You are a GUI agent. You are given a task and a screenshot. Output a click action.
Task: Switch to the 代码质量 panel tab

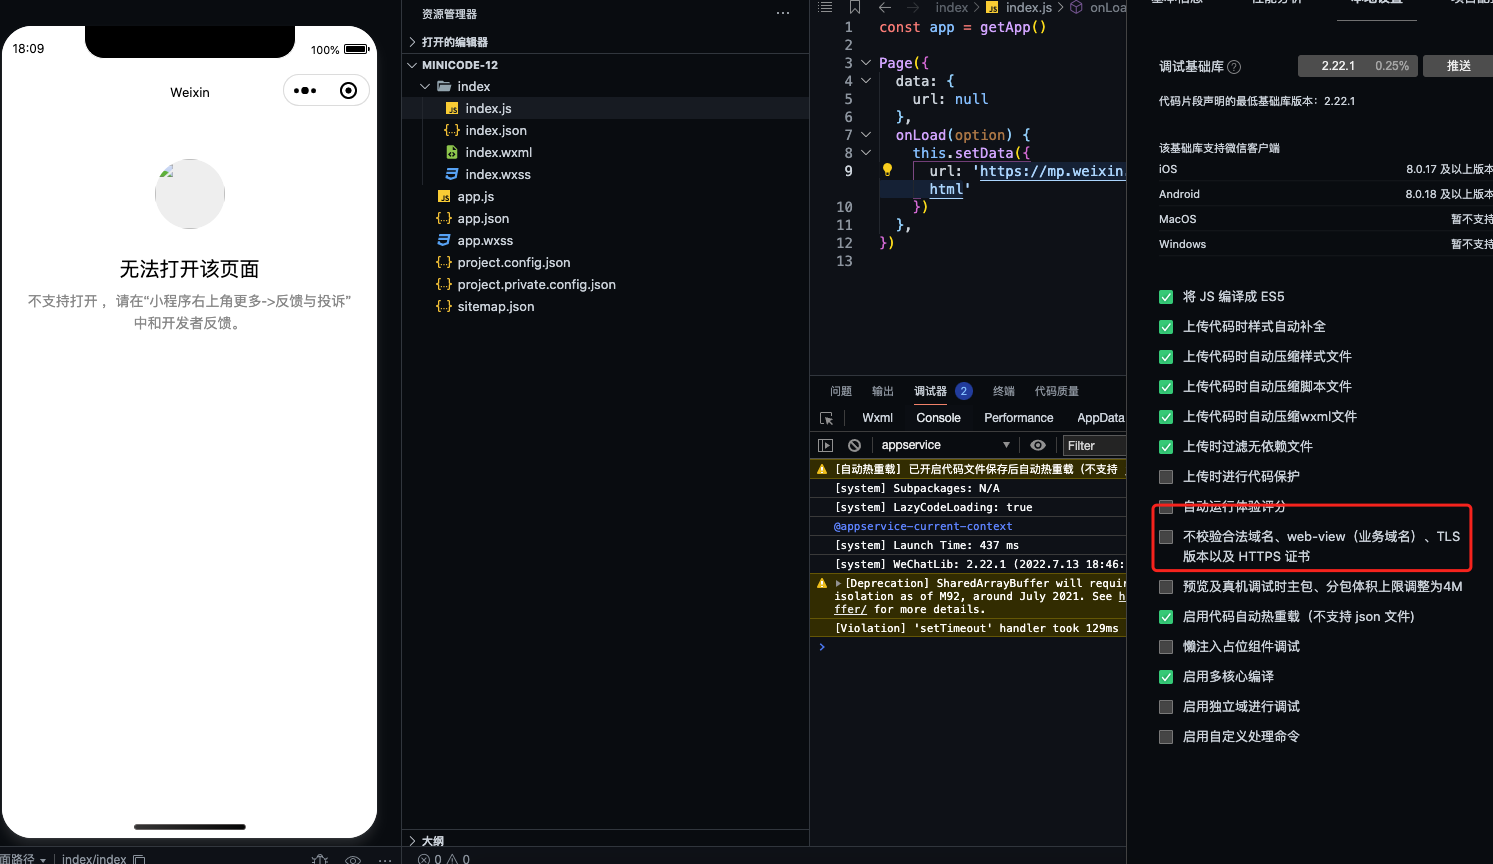pyautogui.click(x=1057, y=391)
